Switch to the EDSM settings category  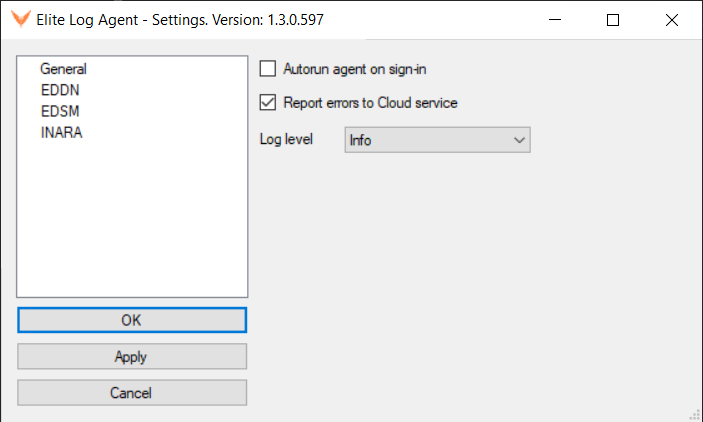point(60,111)
